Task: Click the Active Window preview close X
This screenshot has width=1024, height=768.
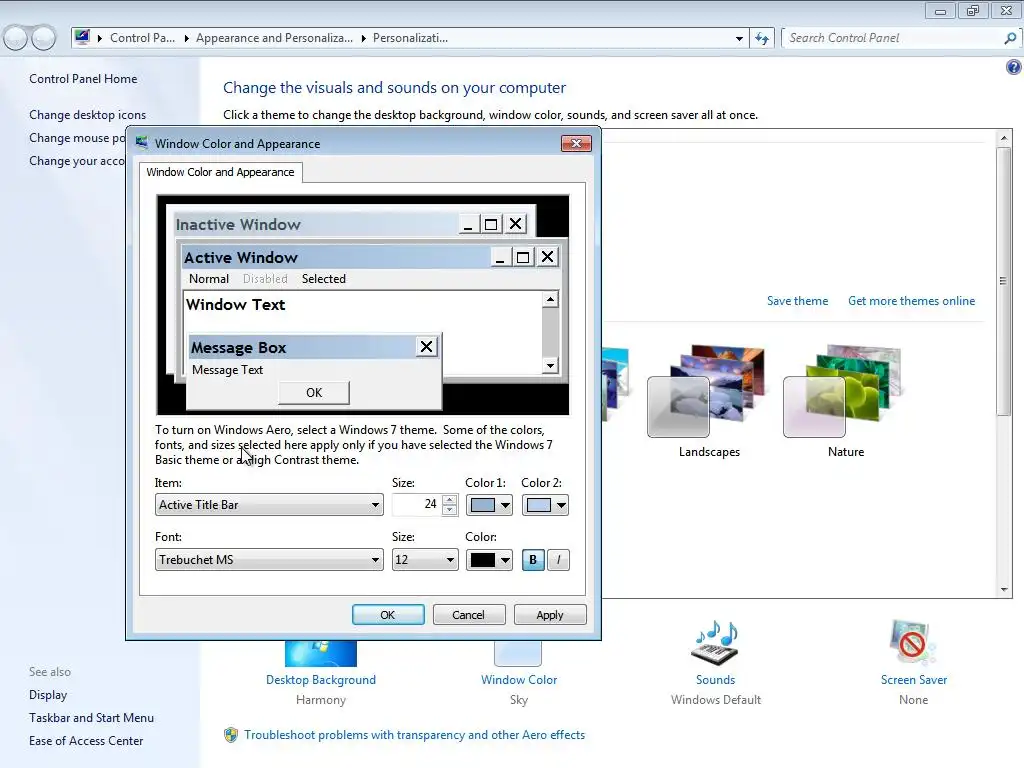Action: click(x=547, y=257)
